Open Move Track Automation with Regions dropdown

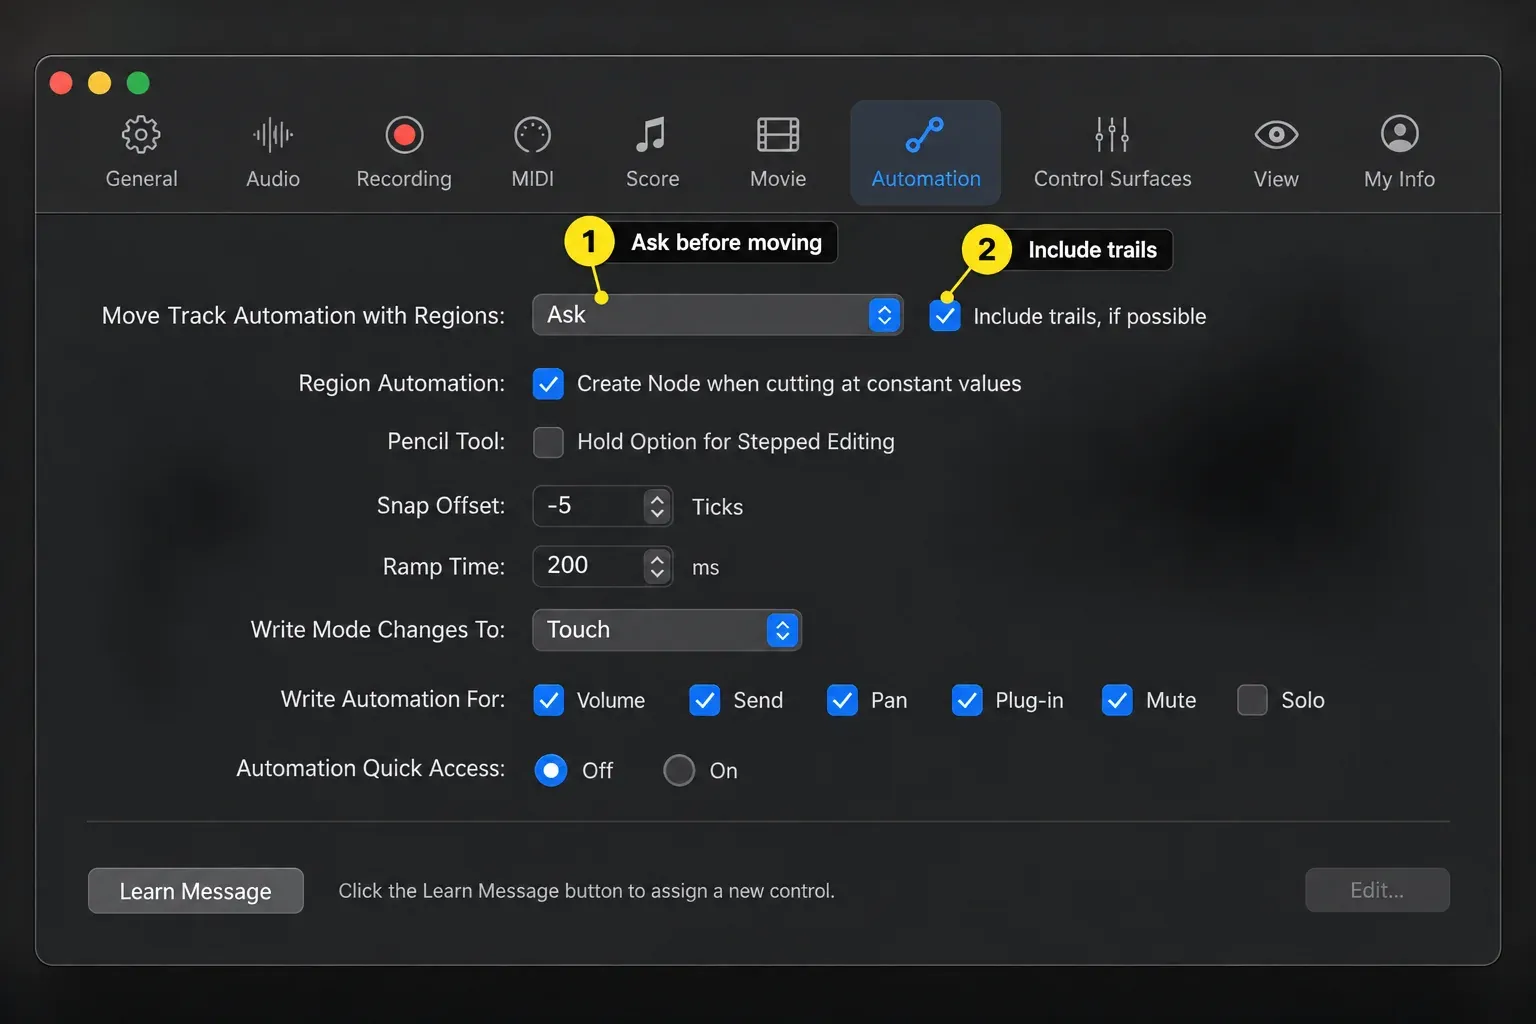[717, 315]
